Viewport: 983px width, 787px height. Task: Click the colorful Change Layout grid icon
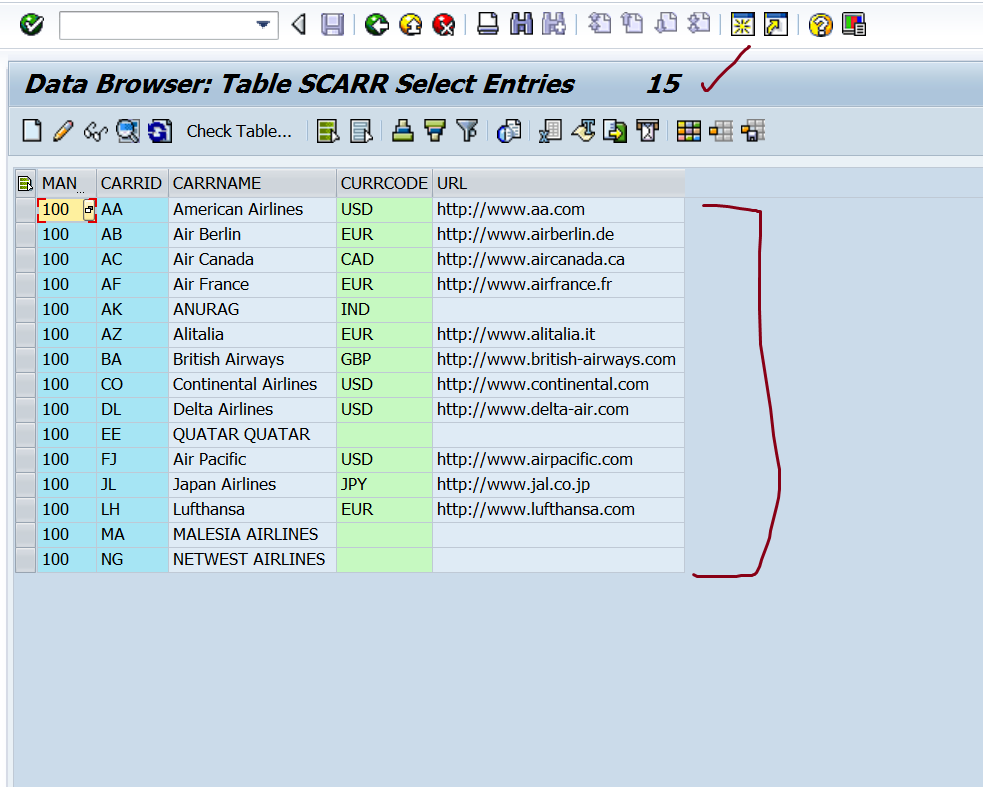pyautogui.click(x=689, y=131)
